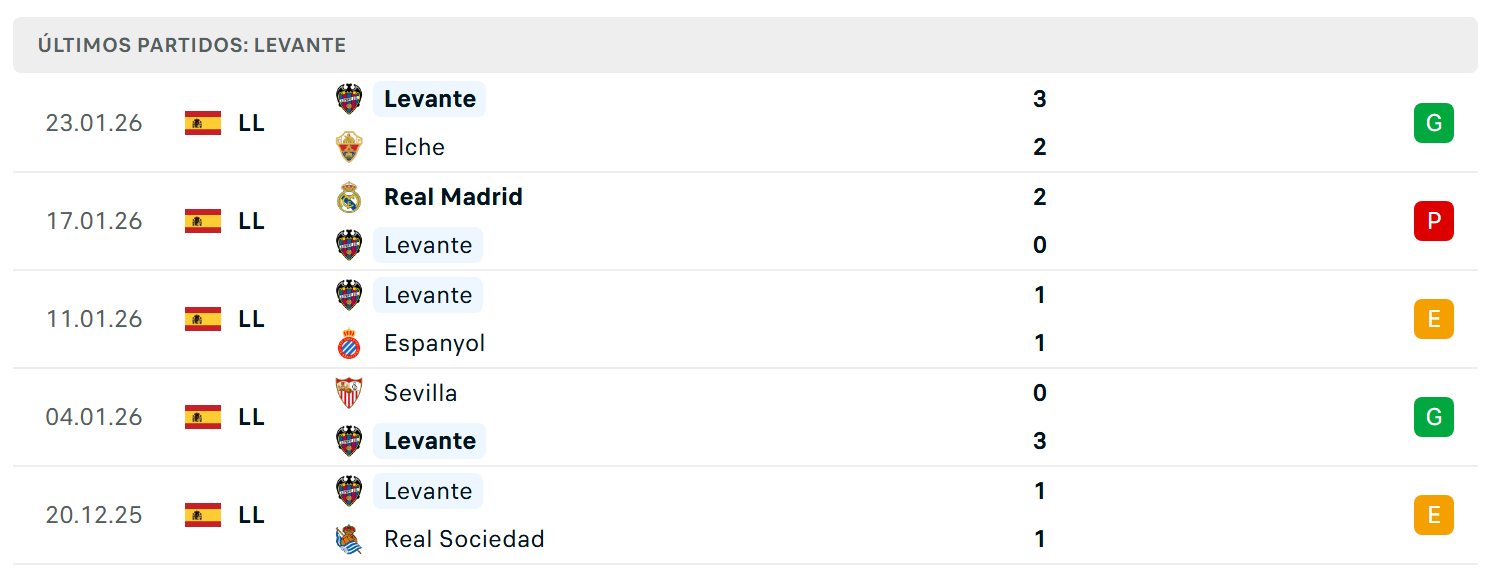Open Espanyol team name link
This screenshot has height=581, width=1493.
click(x=434, y=343)
